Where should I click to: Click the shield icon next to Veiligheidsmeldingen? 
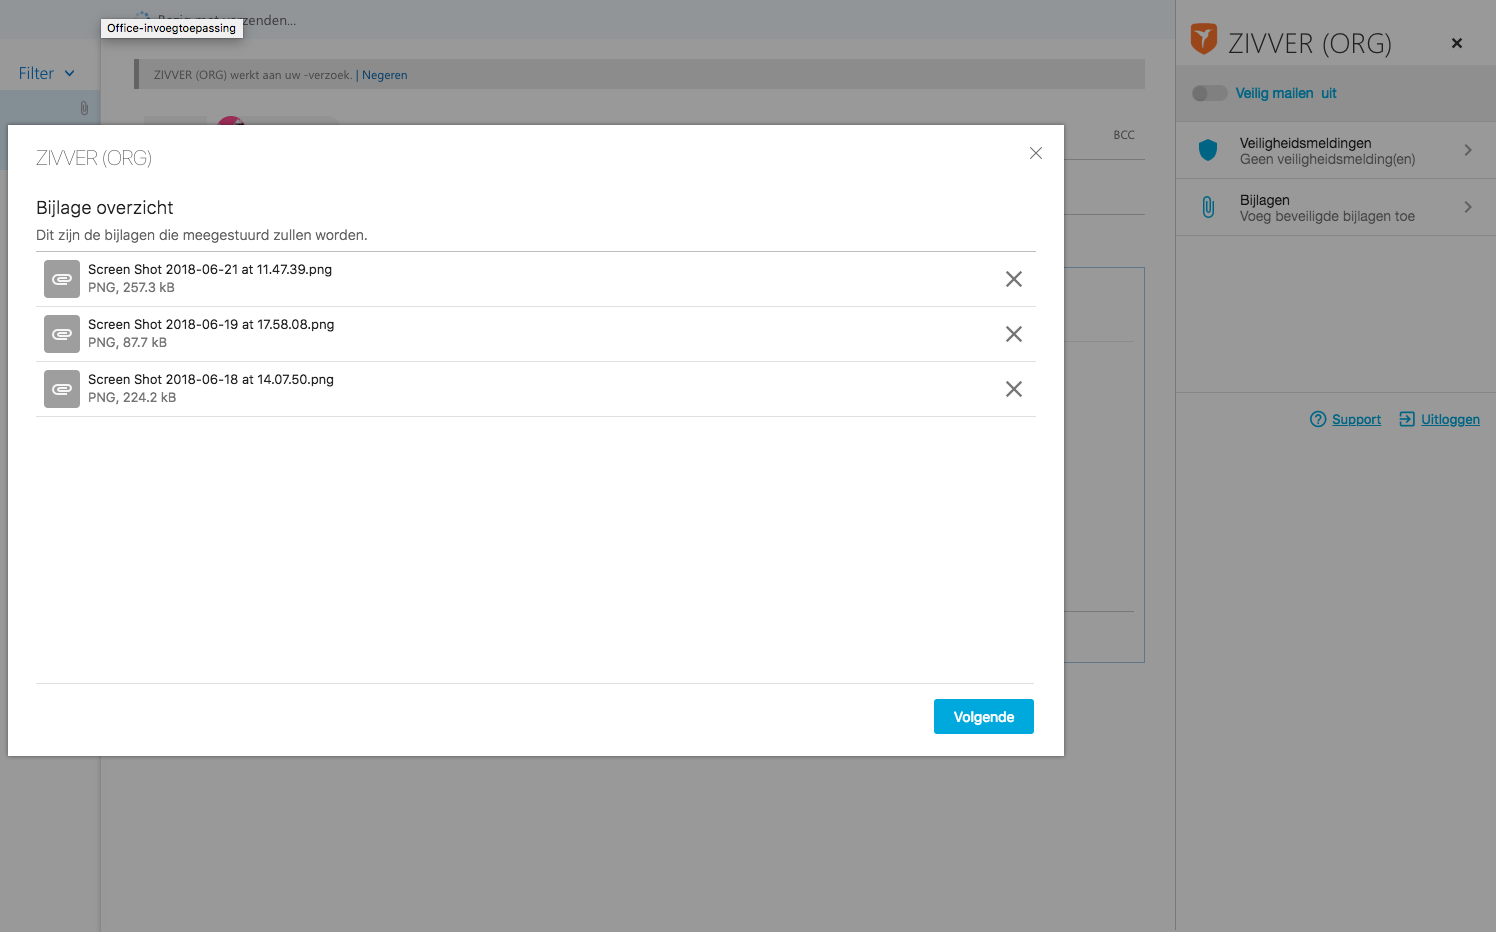tap(1208, 150)
